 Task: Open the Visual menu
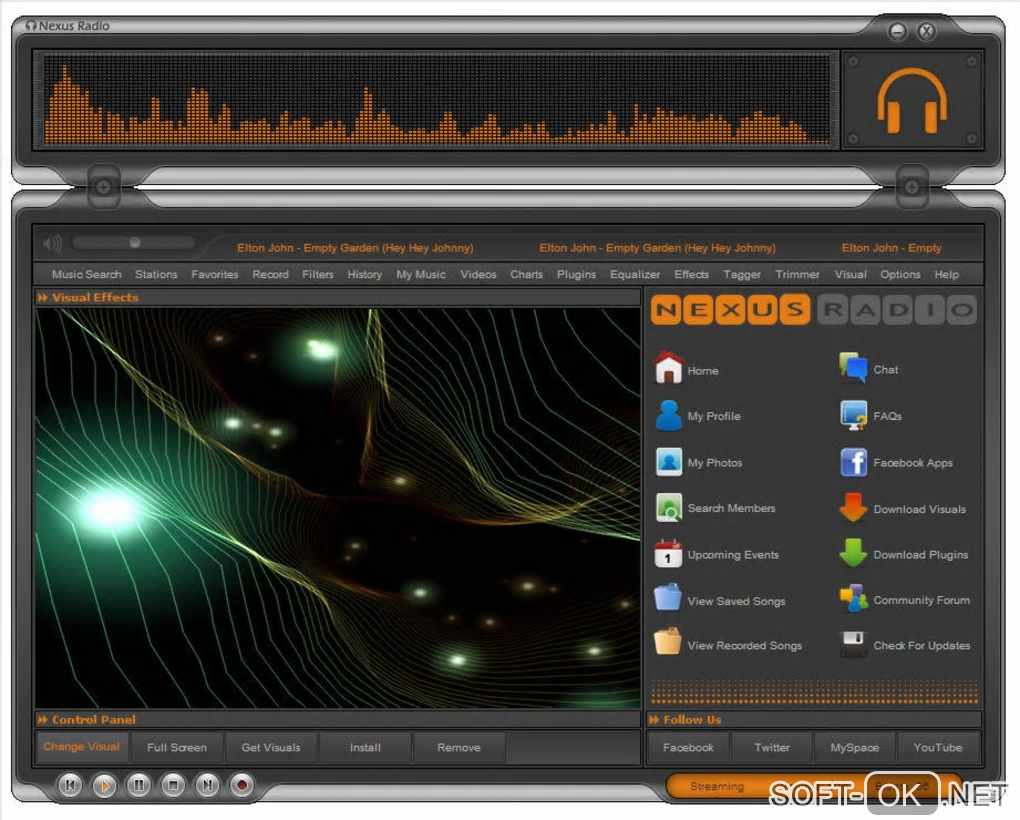point(851,274)
